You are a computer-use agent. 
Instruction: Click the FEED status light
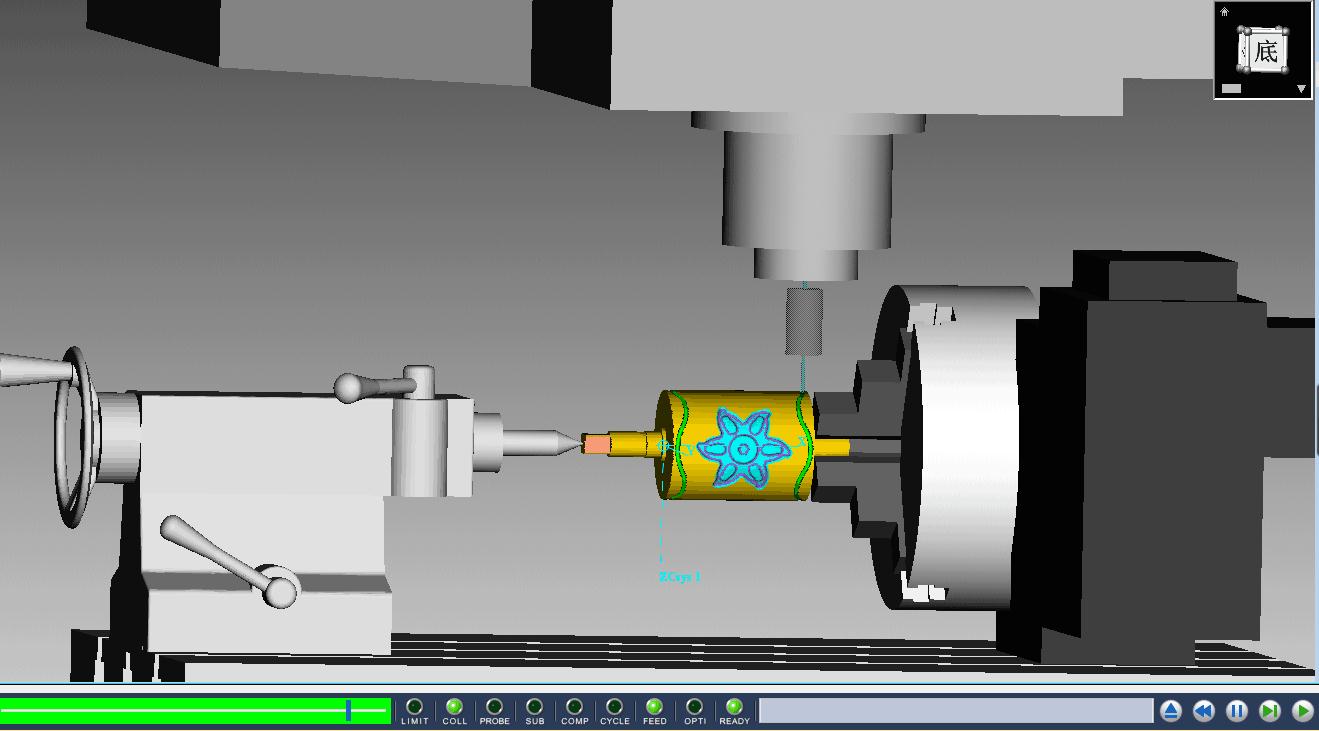[x=654, y=707]
